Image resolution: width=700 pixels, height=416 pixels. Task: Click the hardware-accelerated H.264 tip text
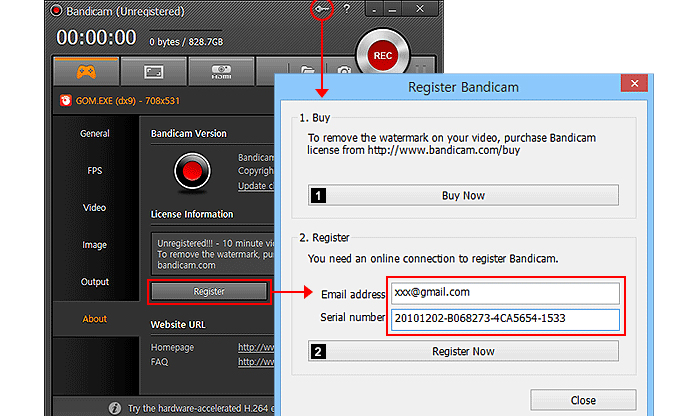coord(201,408)
